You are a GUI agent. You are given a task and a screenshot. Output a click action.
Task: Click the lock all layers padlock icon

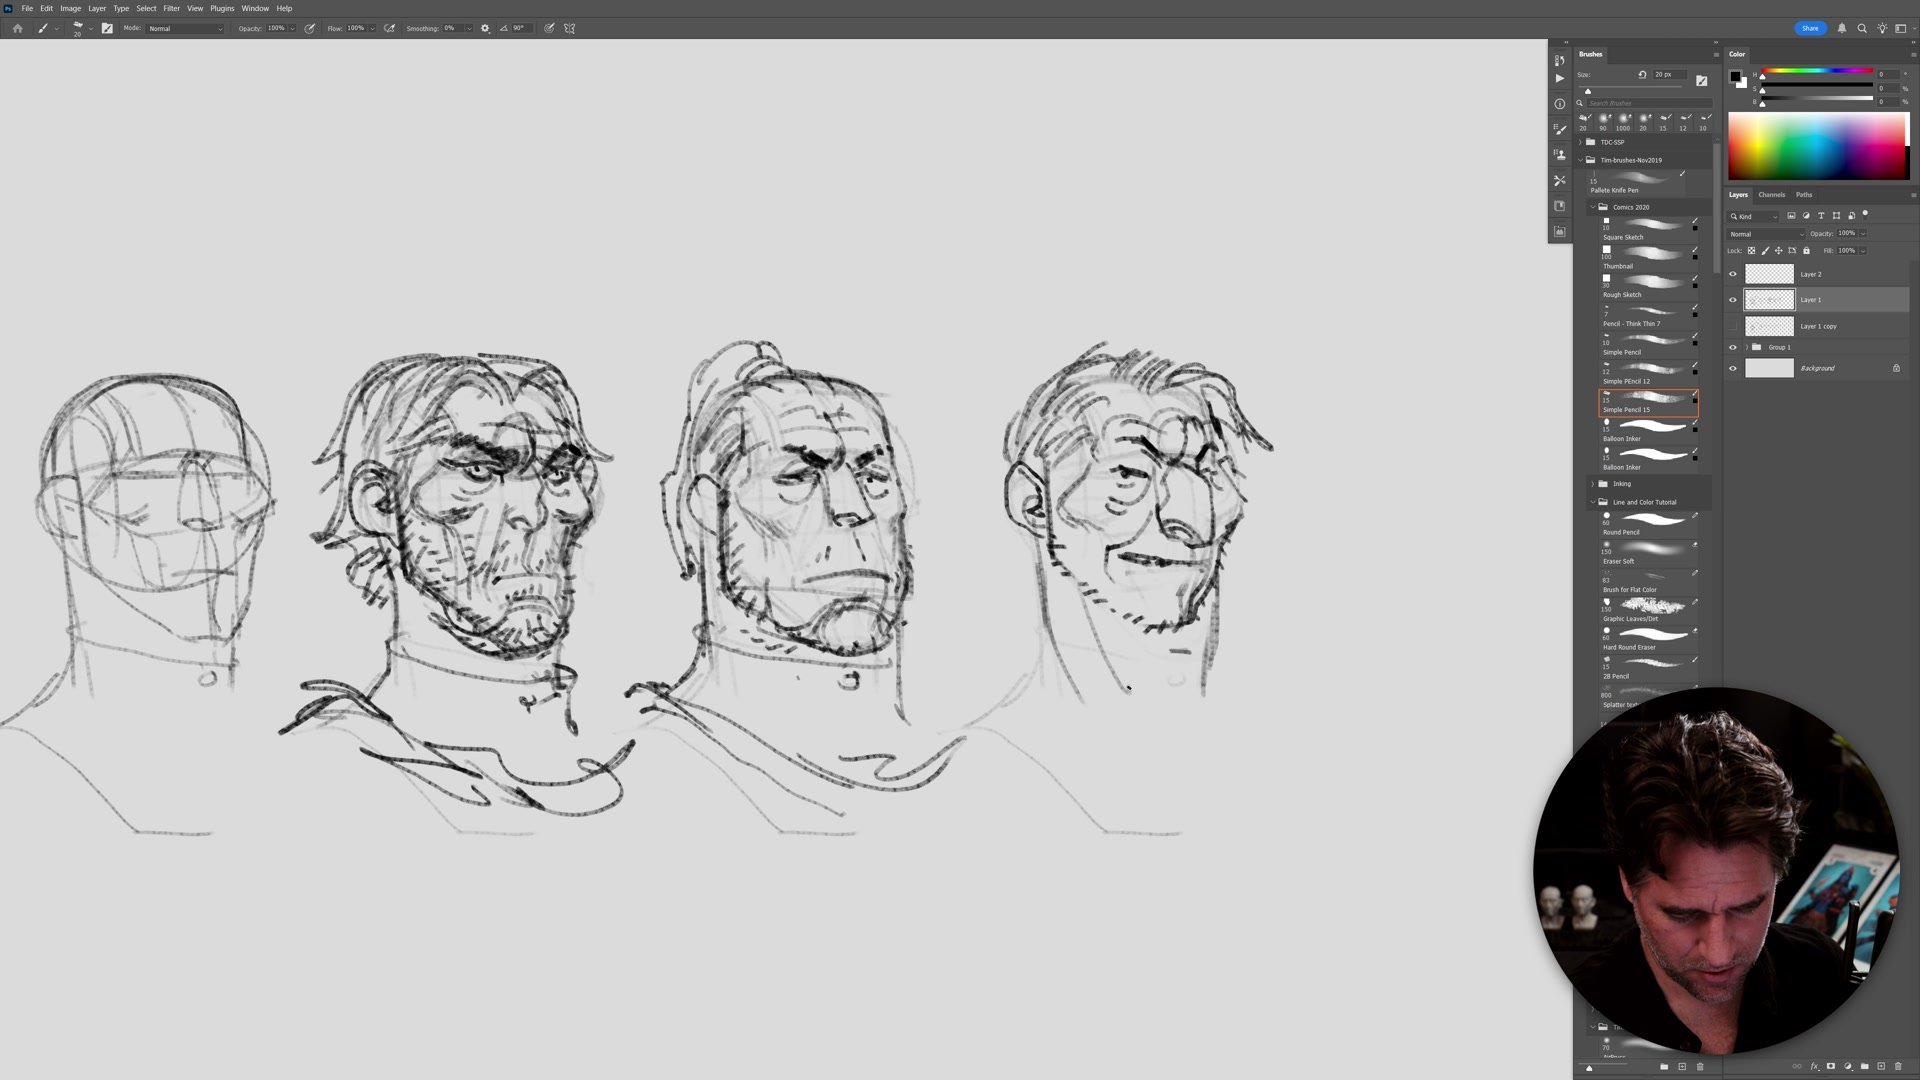pos(1806,250)
